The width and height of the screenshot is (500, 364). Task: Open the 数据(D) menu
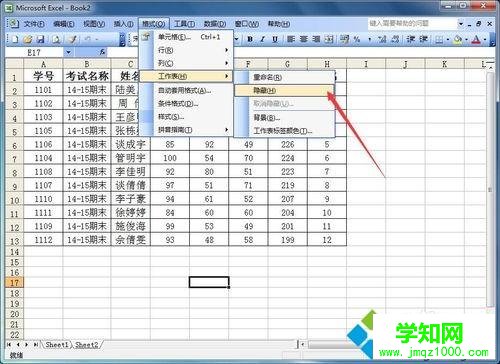[x=215, y=24]
